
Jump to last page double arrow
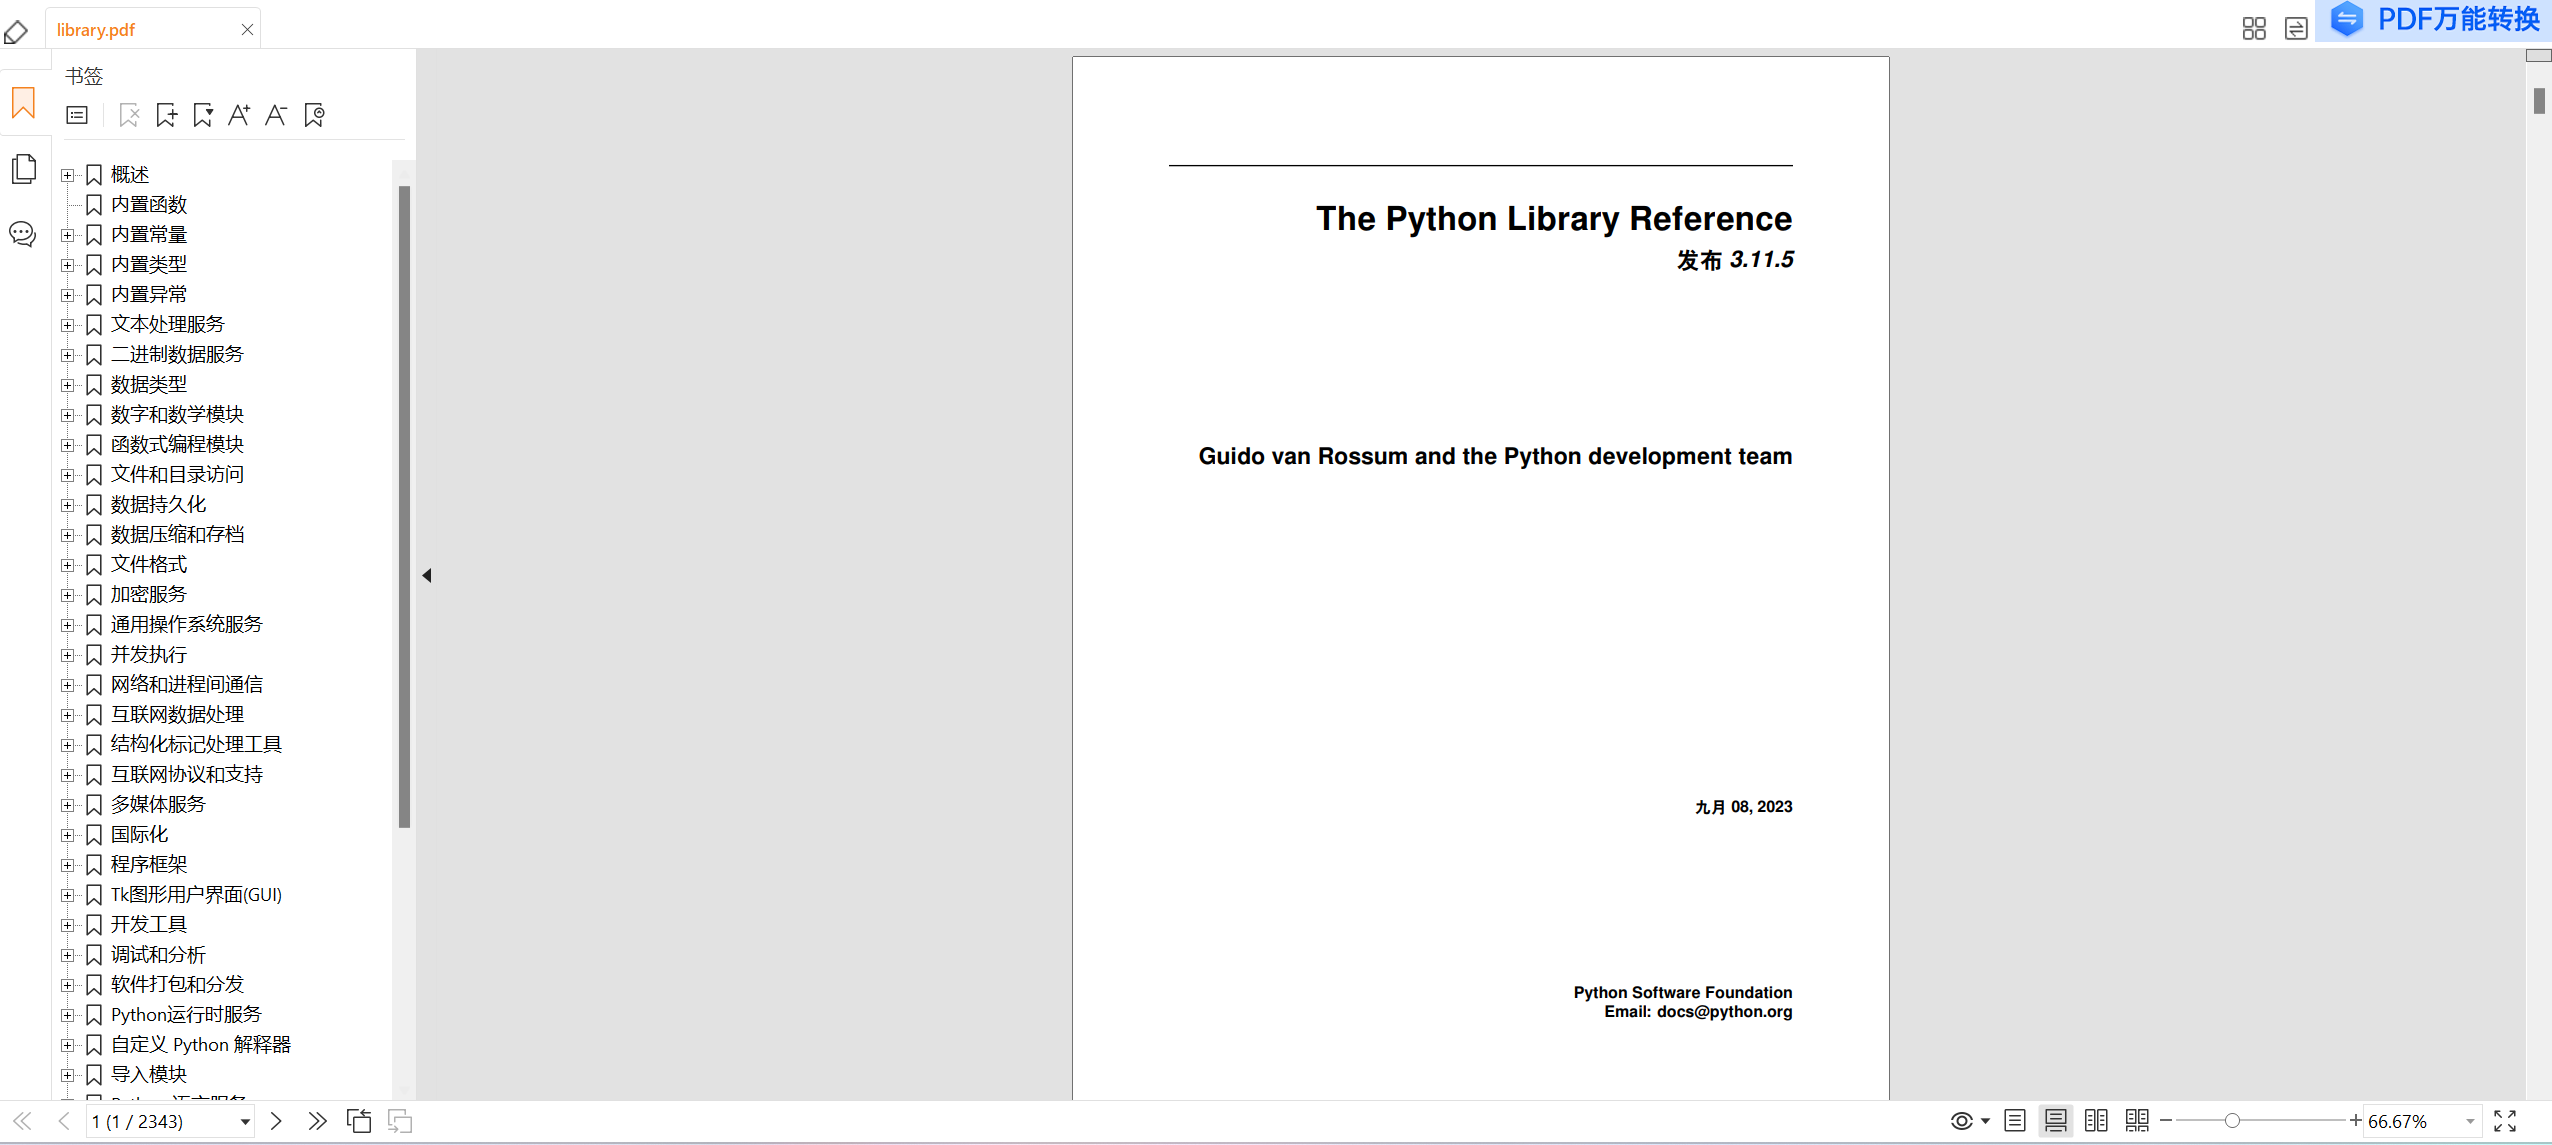317,1121
